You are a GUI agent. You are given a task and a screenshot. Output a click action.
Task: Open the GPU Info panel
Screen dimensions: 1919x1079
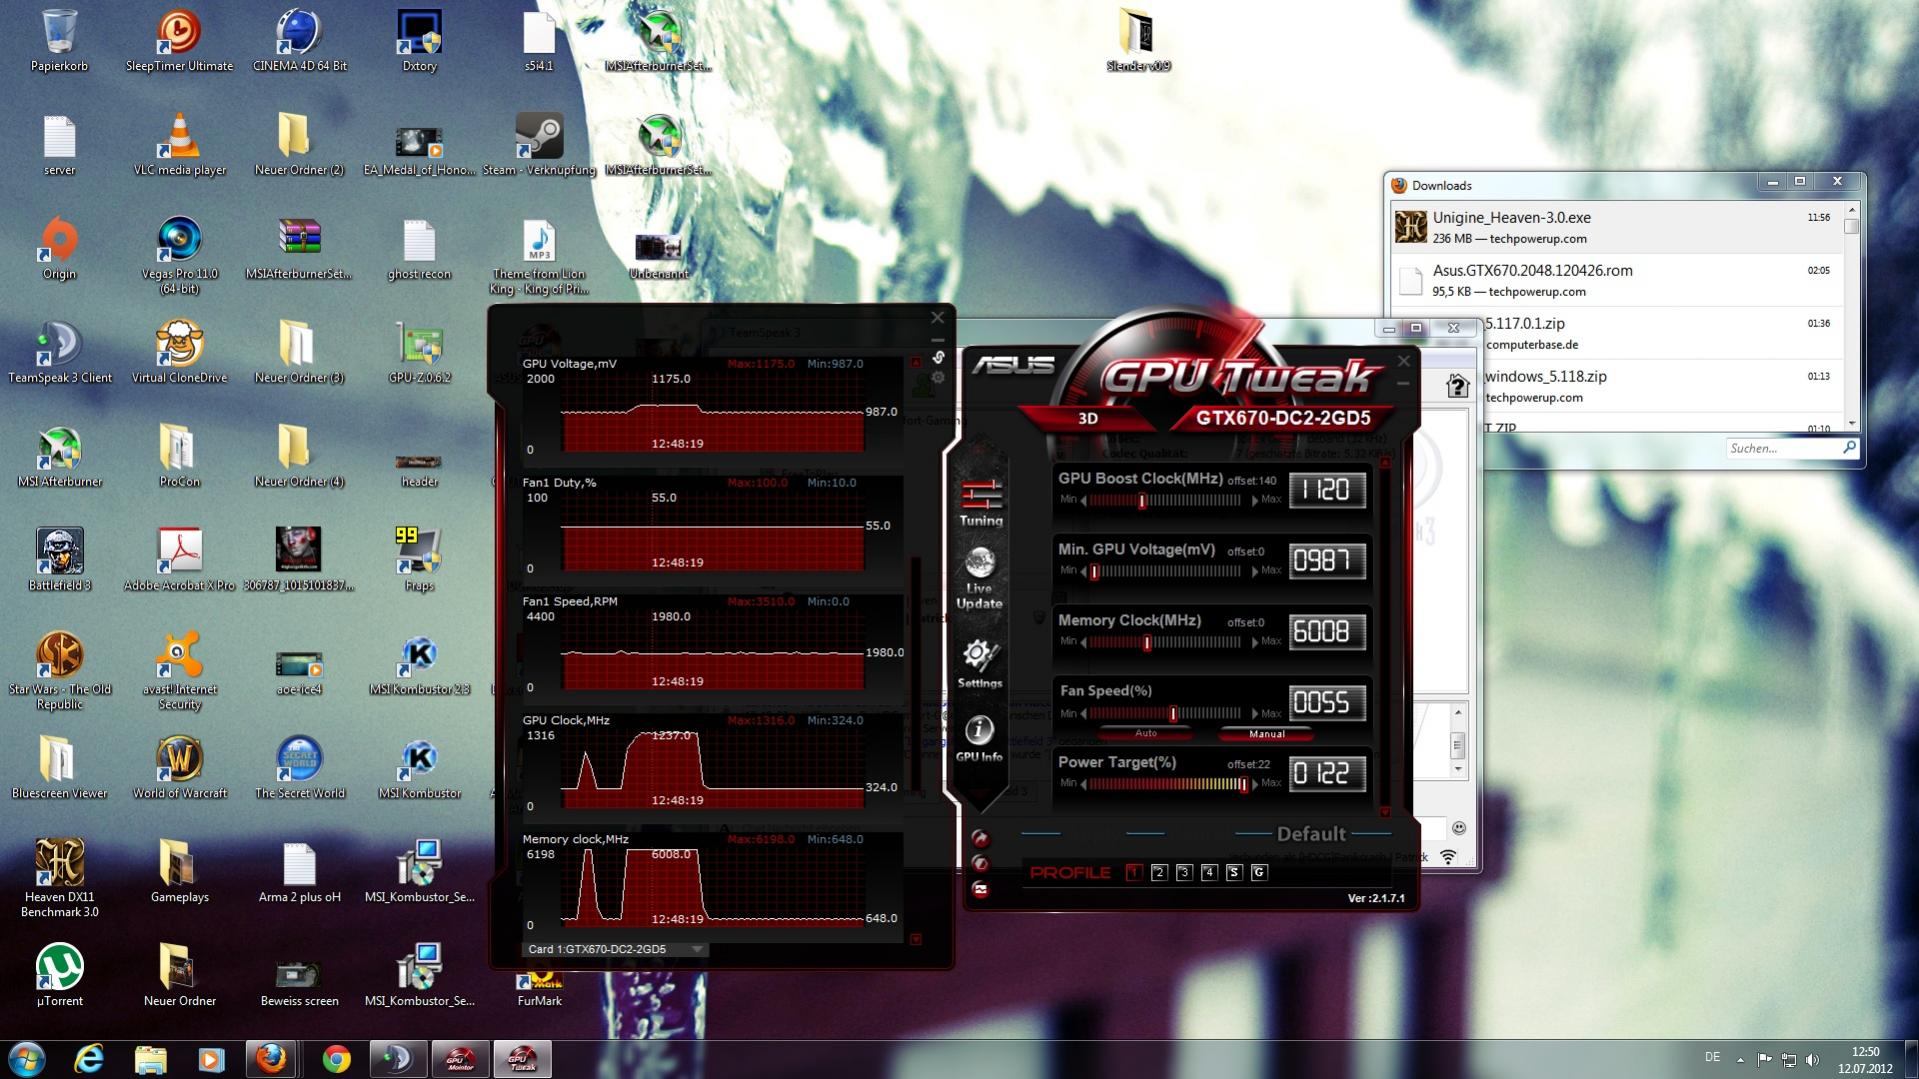(978, 738)
